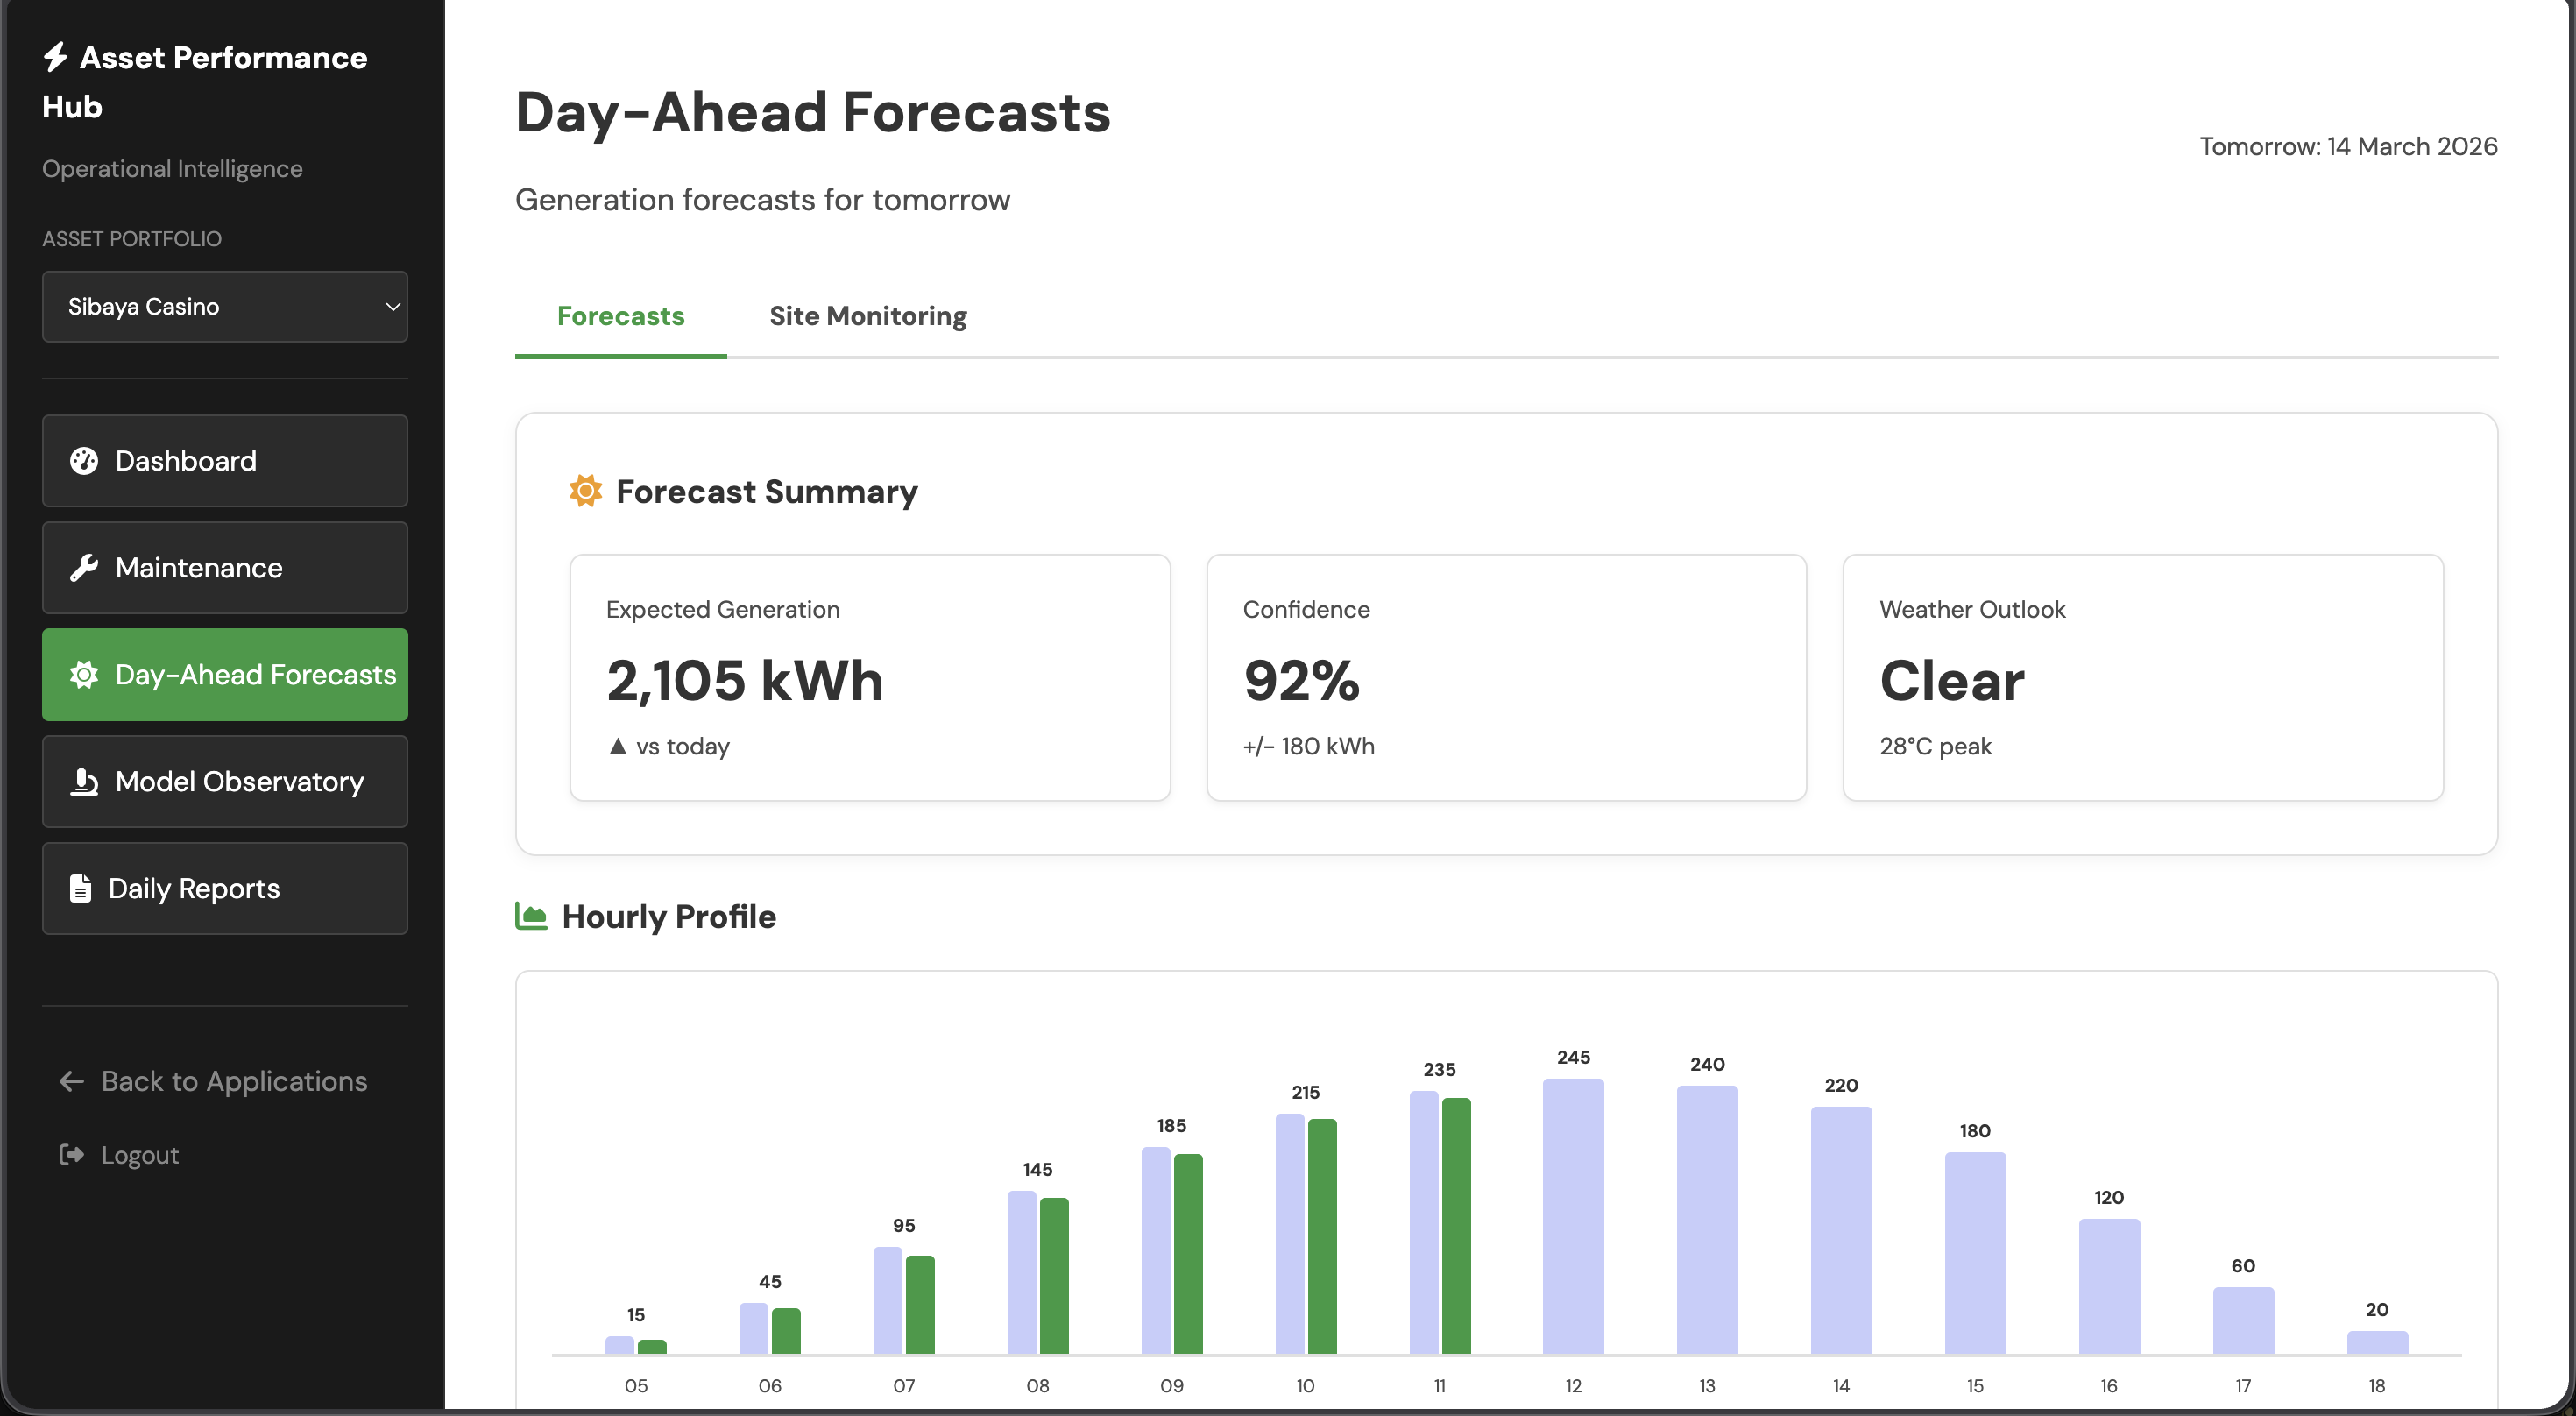This screenshot has height=1416, width=2576.
Task: Select the Model Observatory icon
Action: pyautogui.click(x=83, y=781)
